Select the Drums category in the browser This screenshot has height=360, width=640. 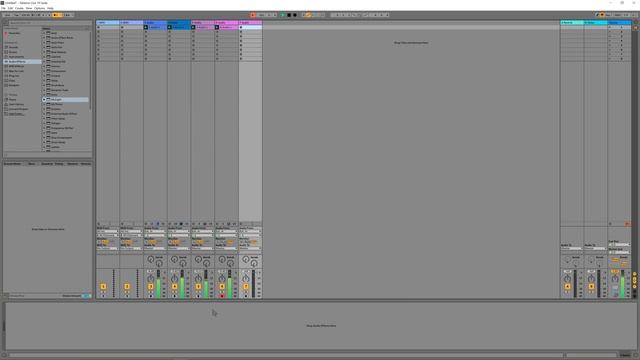(x=13, y=52)
